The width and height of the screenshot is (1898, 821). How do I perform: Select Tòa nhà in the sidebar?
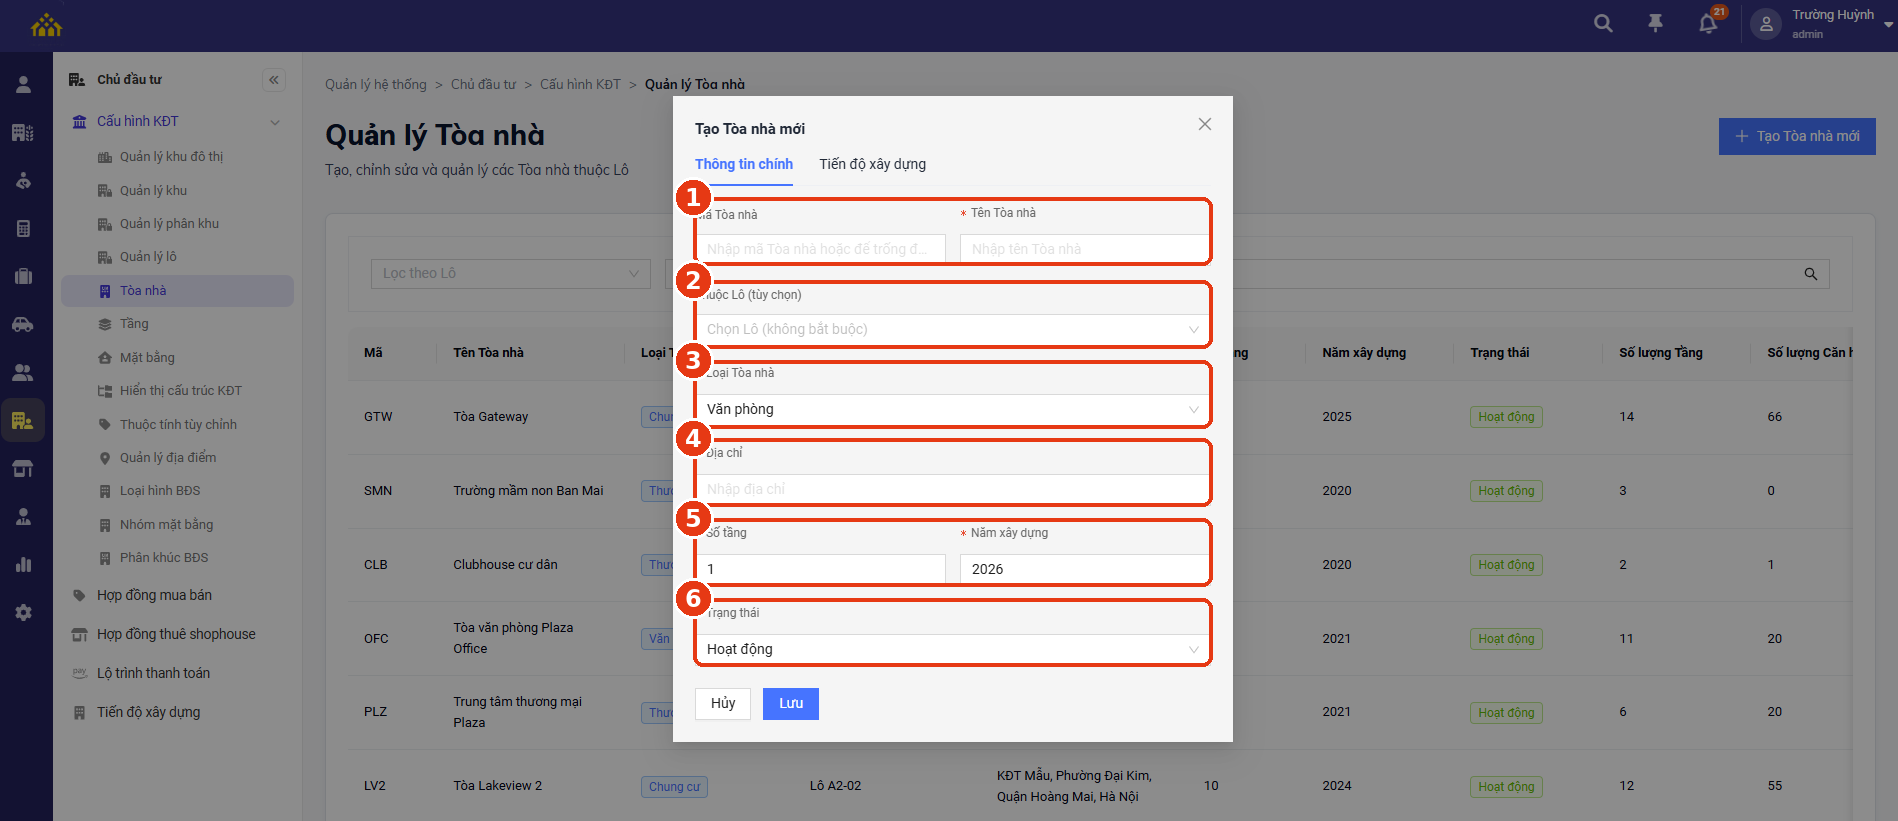coord(177,291)
